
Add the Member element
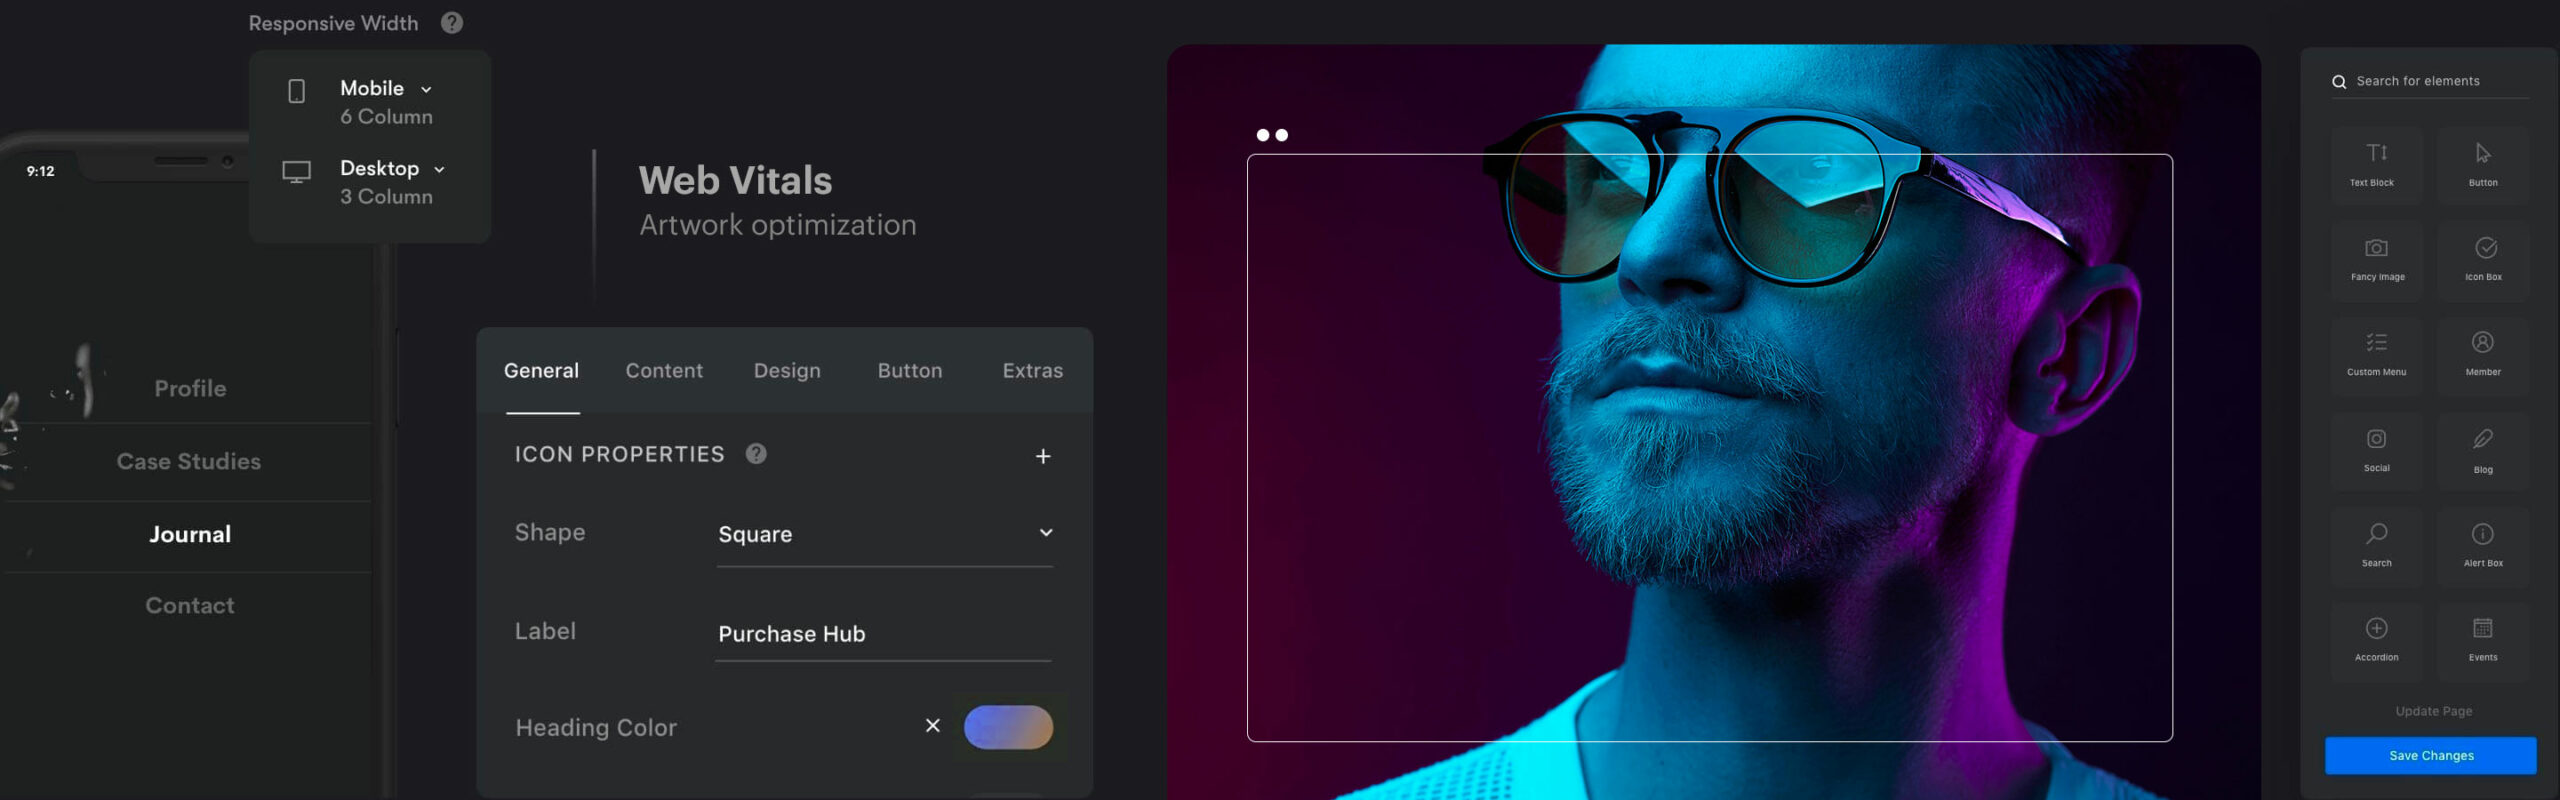pyautogui.click(x=2483, y=355)
